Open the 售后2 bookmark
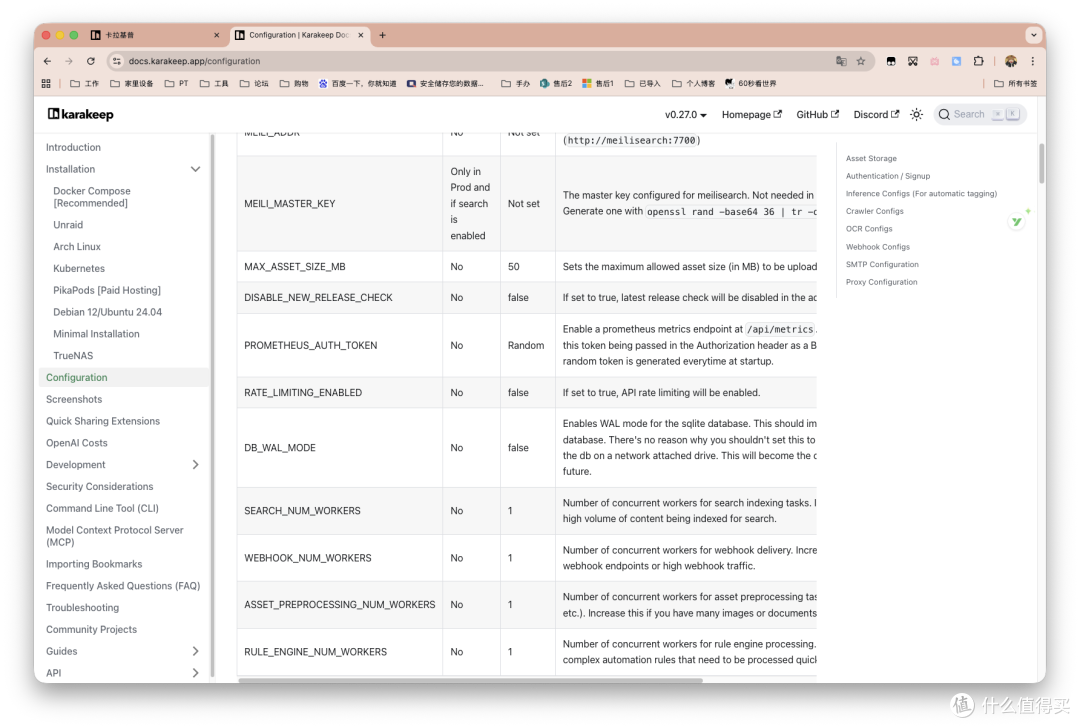 556,83
